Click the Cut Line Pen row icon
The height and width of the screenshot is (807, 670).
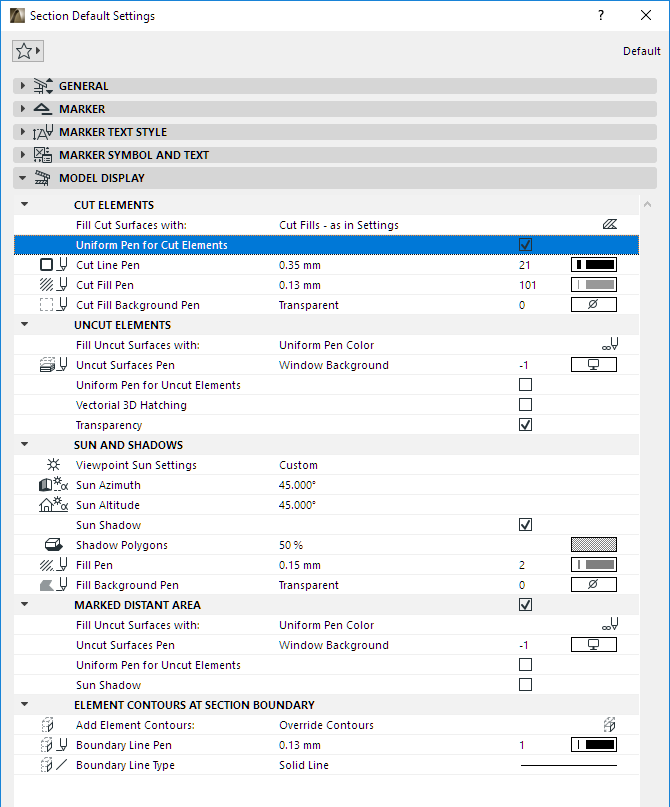pyautogui.click(x=54, y=265)
